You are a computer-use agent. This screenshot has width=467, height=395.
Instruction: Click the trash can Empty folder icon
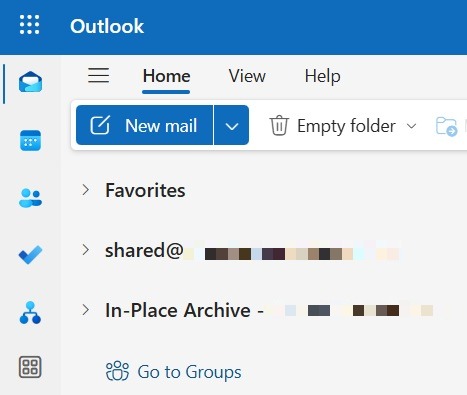[279, 125]
